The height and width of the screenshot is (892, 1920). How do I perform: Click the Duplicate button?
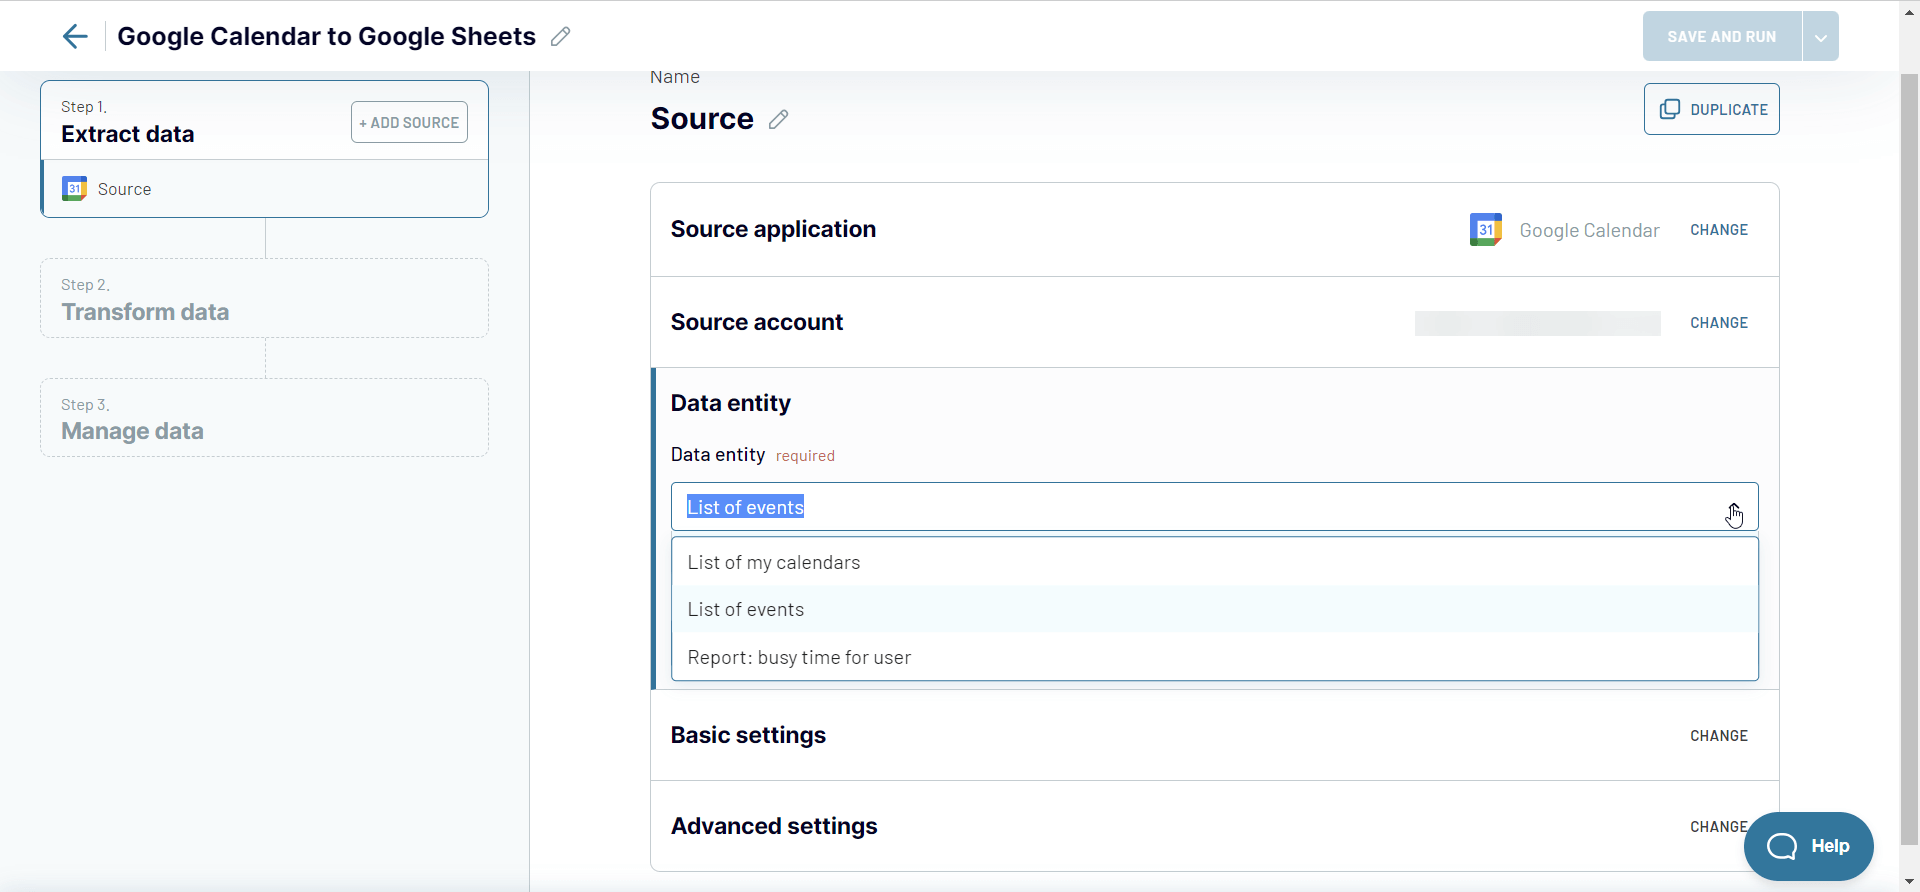pyautogui.click(x=1711, y=109)
